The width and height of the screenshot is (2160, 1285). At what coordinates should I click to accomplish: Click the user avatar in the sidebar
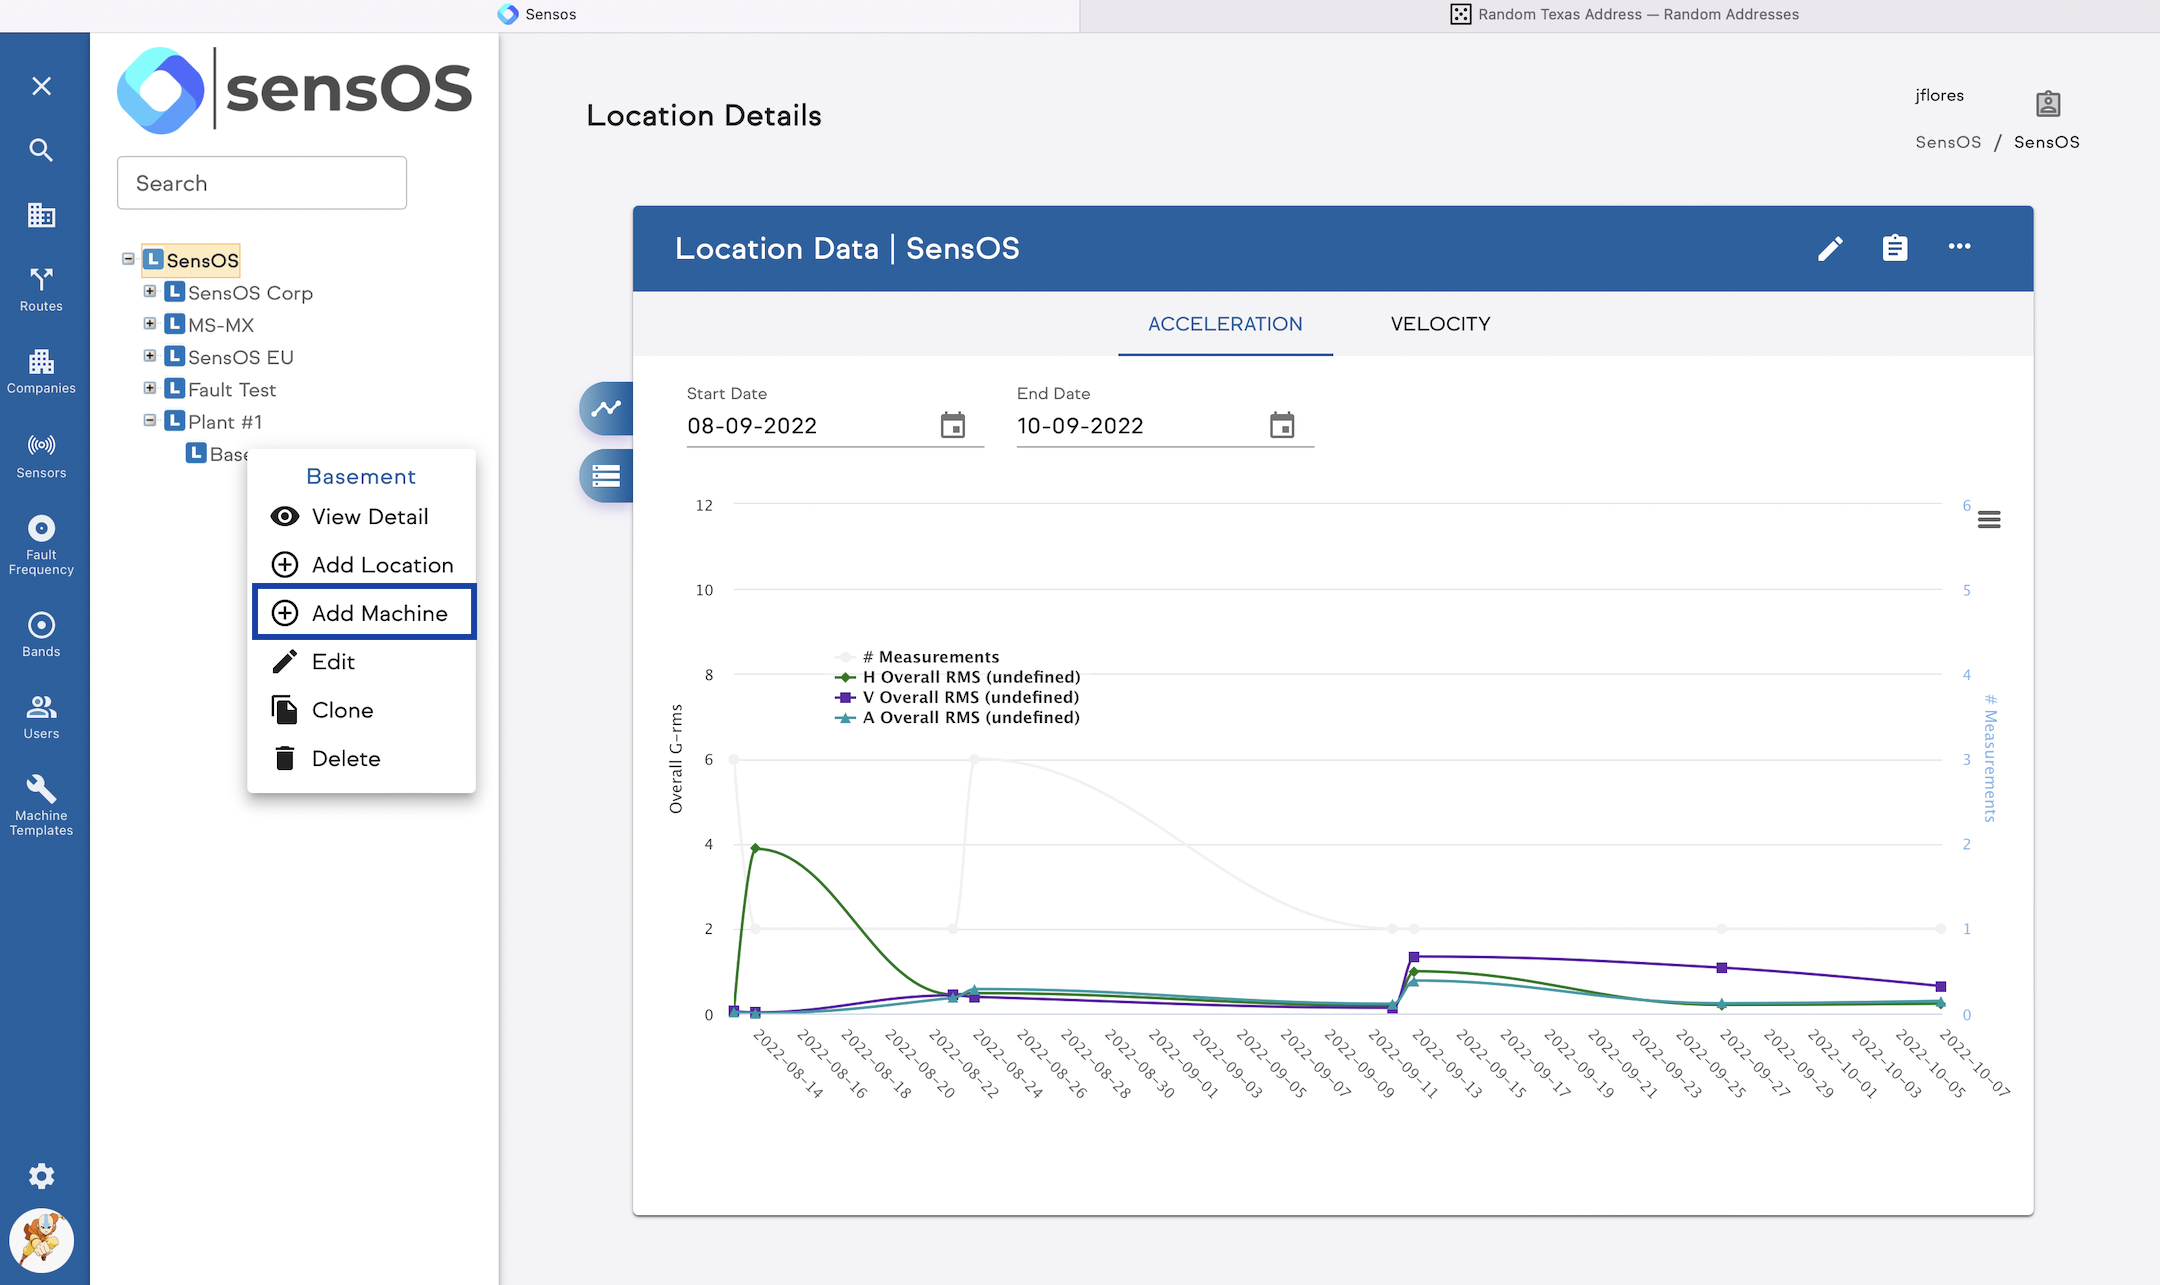41,1241
